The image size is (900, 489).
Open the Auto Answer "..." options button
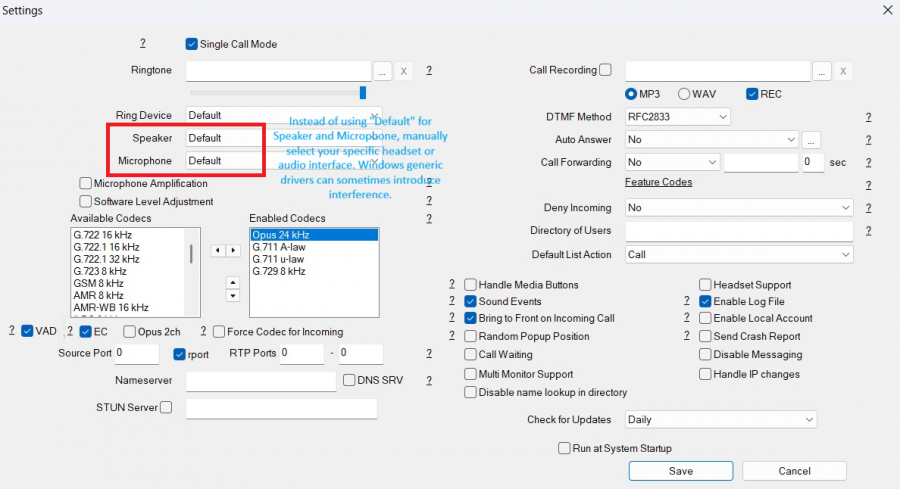click(x=811, y=140)
